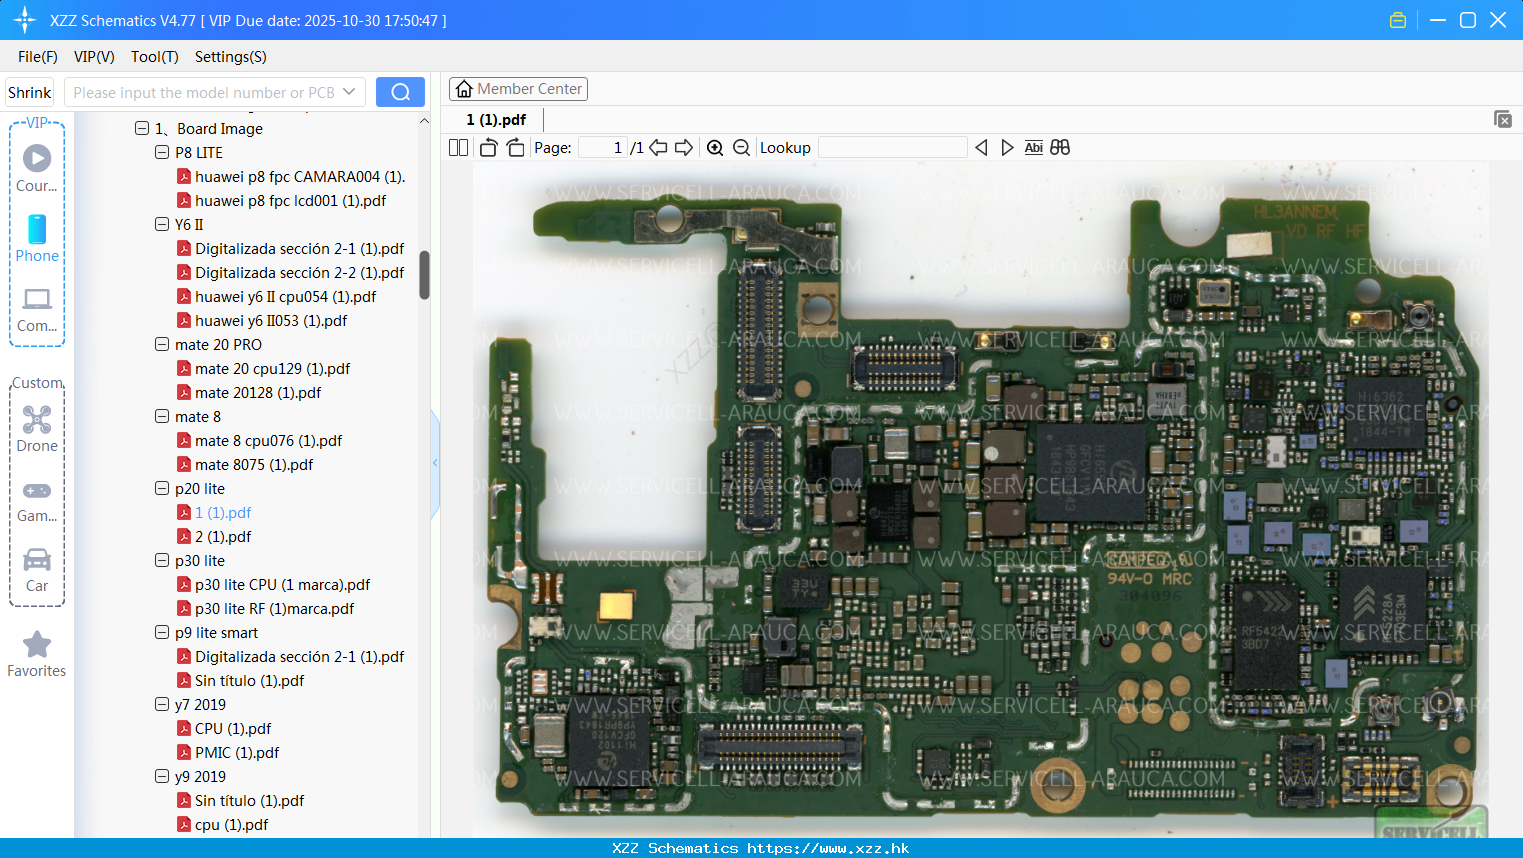Select the 1 (1).pdf document tab
The height and width of the screenshot is (858, 1523).
tap(496, 120)
